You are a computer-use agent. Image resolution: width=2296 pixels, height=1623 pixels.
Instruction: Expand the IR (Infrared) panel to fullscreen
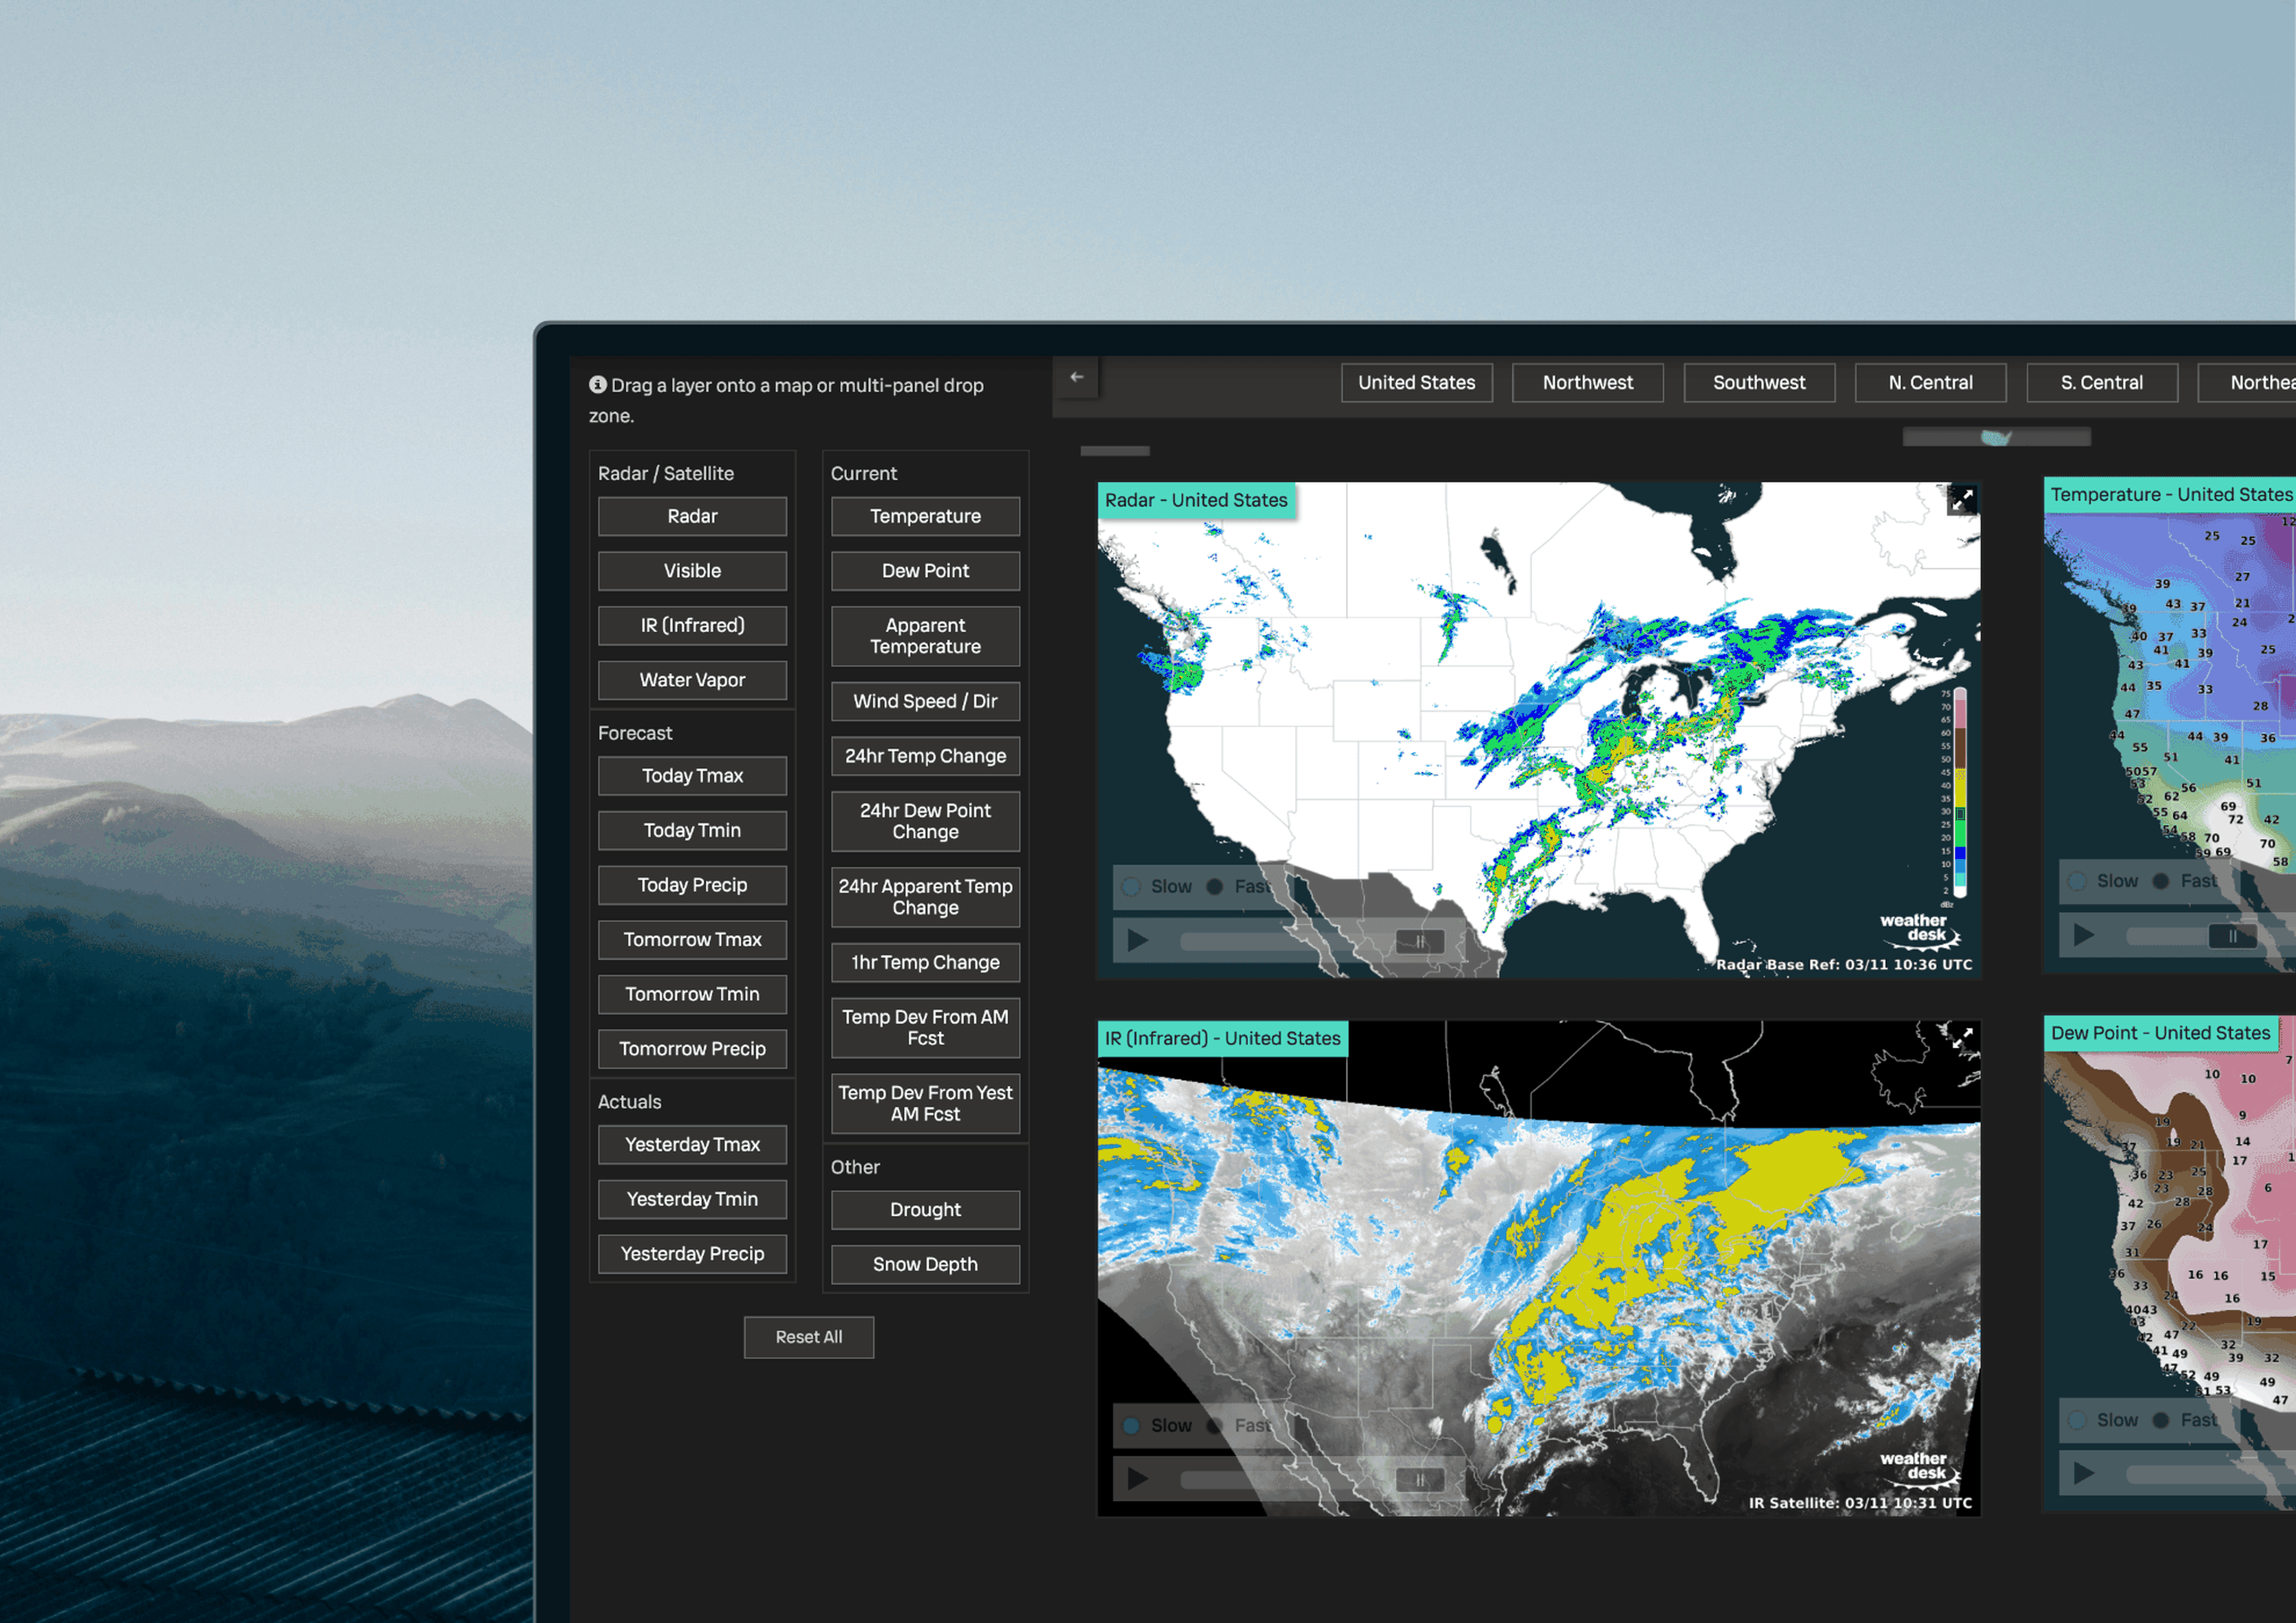1962,1038
